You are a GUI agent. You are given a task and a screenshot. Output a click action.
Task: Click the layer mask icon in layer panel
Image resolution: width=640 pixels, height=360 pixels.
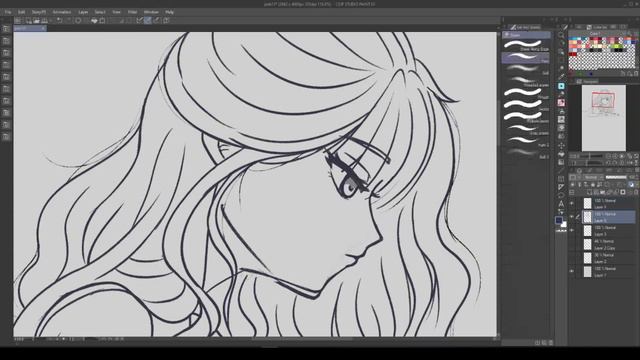click(622, 192)
